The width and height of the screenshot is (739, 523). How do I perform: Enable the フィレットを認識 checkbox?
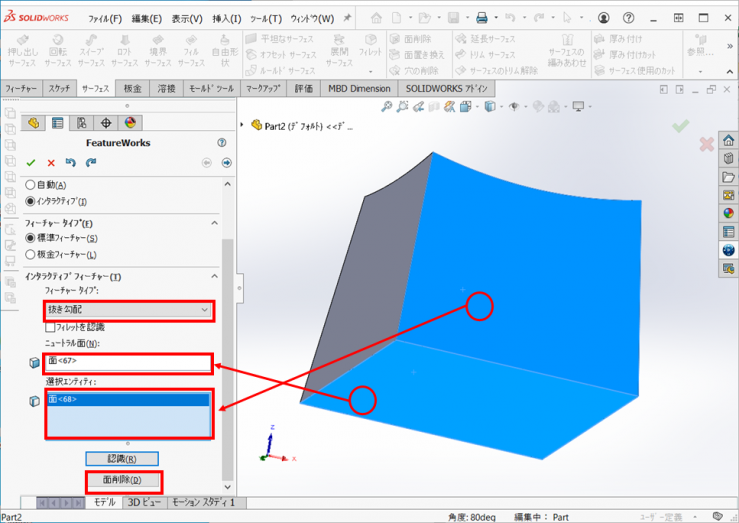(50, 327)
